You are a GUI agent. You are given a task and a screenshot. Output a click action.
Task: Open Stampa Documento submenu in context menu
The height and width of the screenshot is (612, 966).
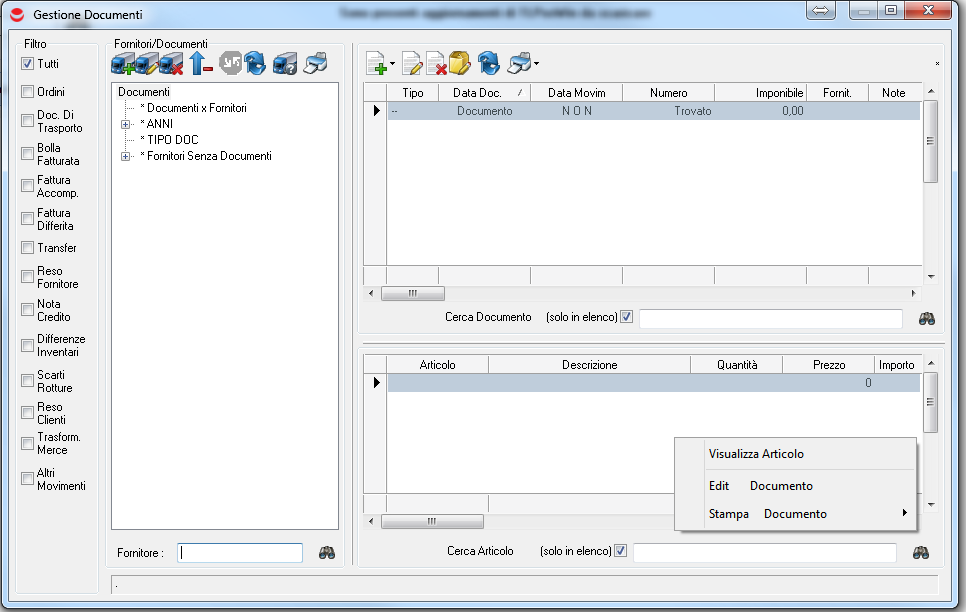795,514
